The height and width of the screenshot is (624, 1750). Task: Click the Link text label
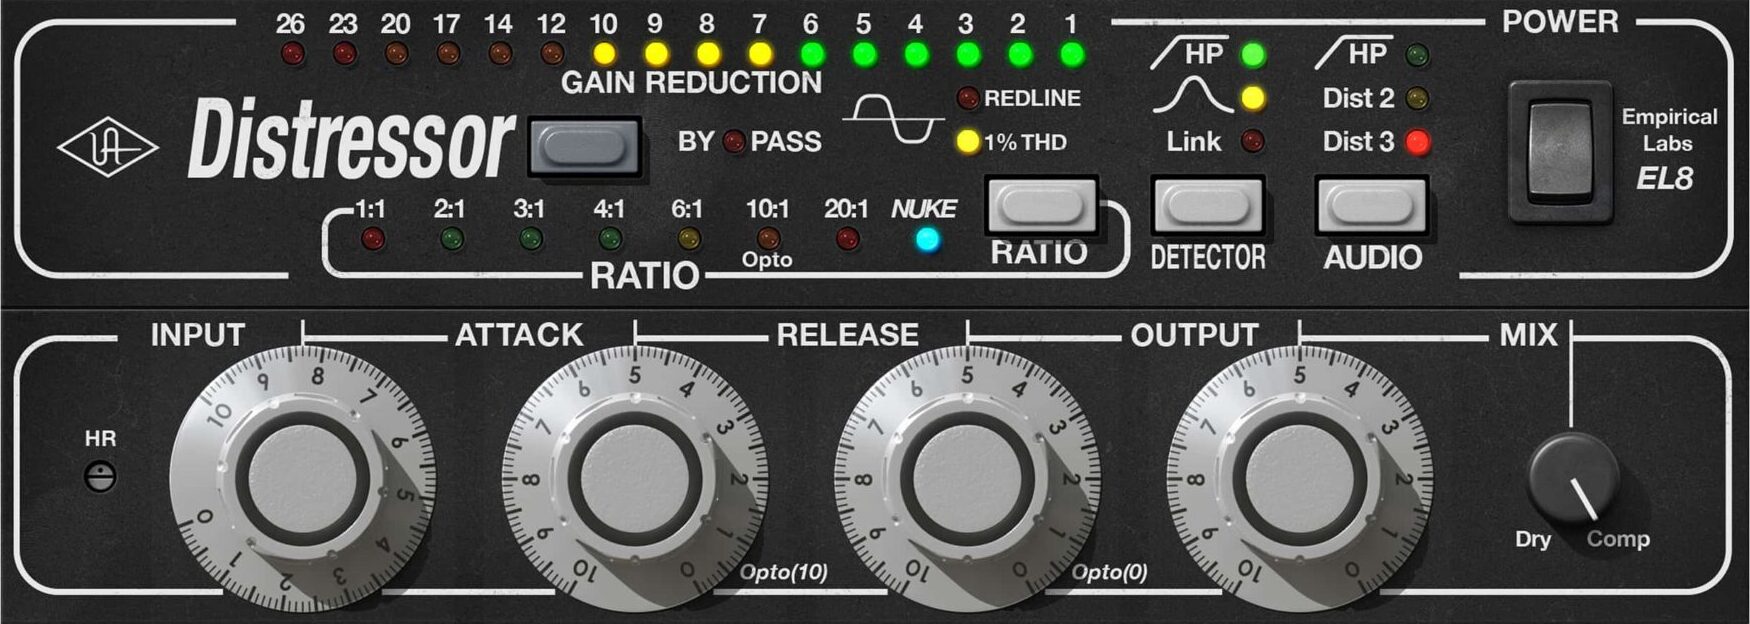[x=1193, y=142]
